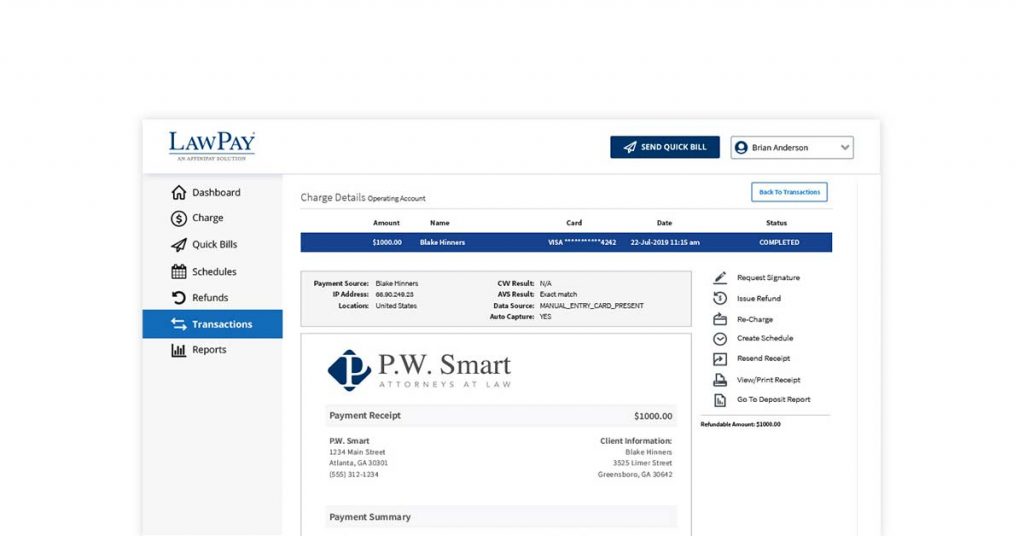Click the VISA card number ending 4242
1024x536 pixels.
[x=581, y=242]
